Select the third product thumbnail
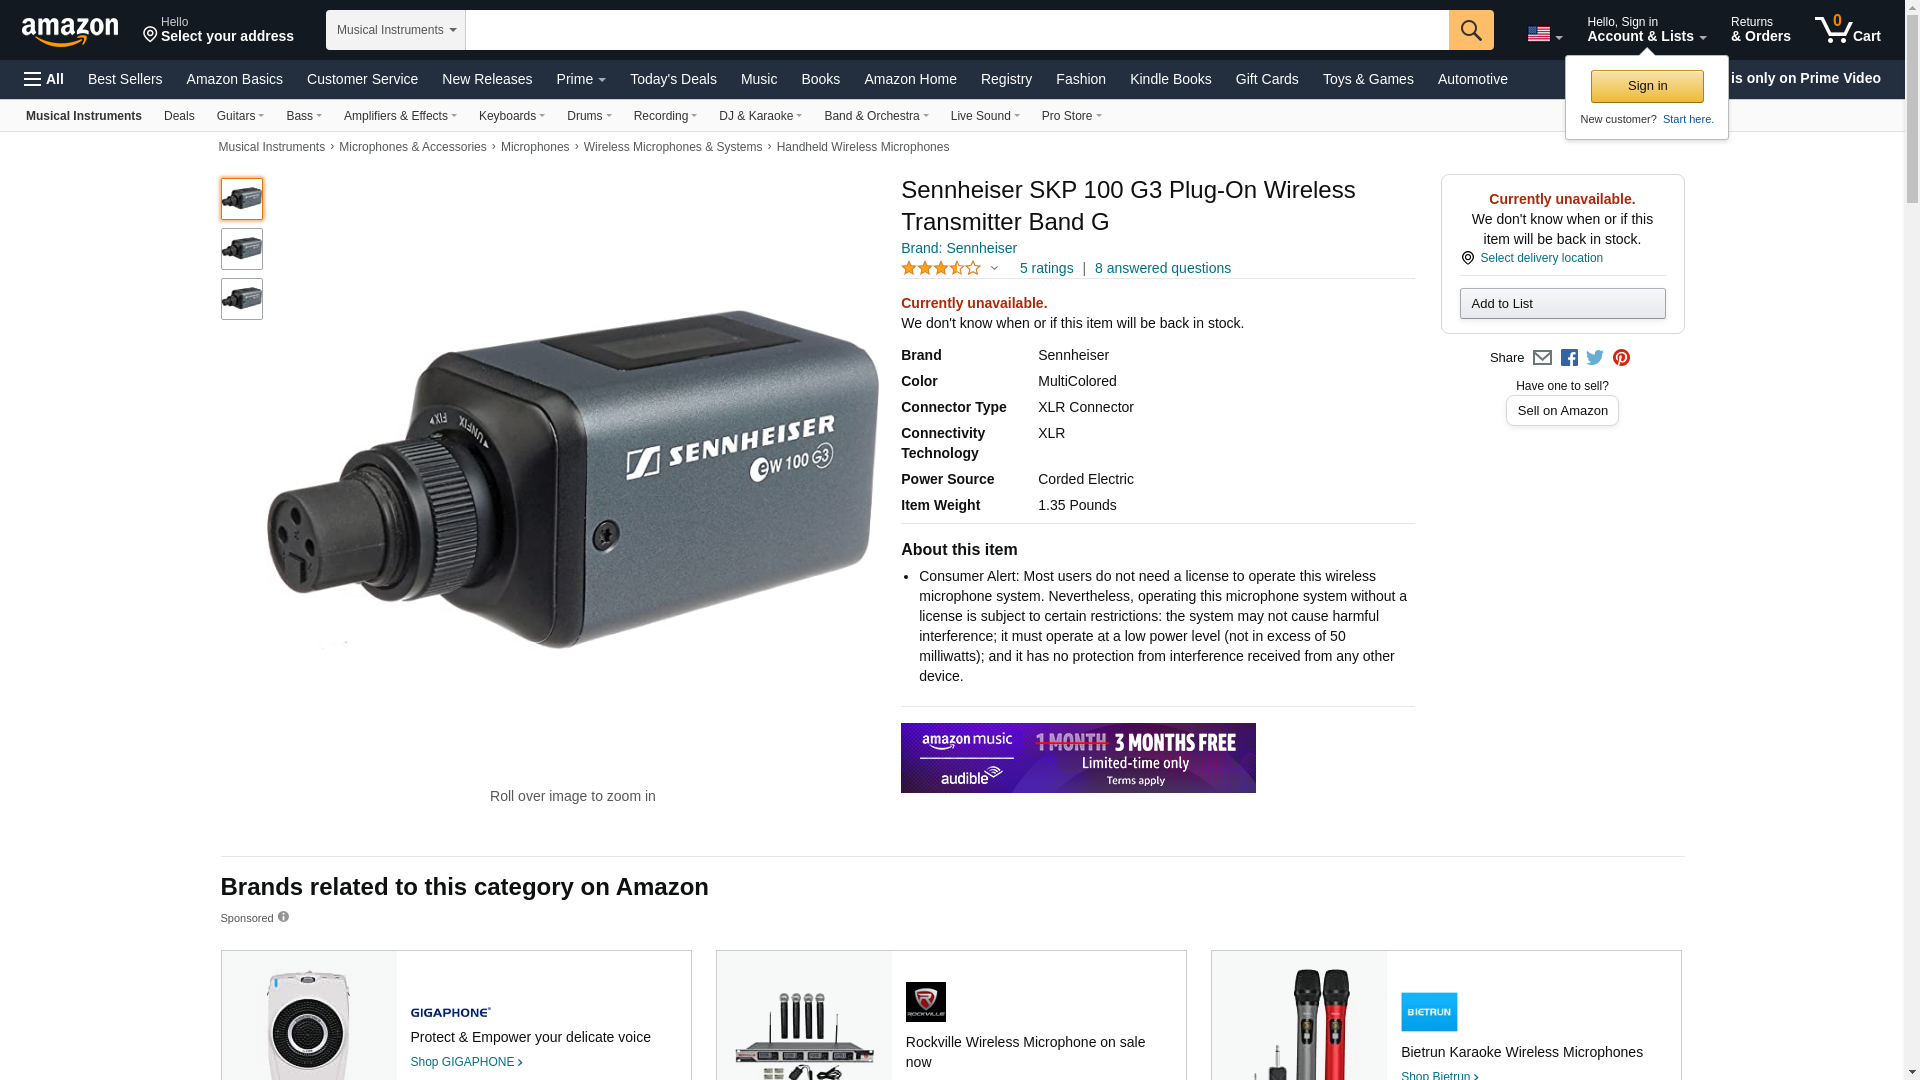Image resolution: width=1920 pixels, height=1080 pixels. tap(242, 299)
